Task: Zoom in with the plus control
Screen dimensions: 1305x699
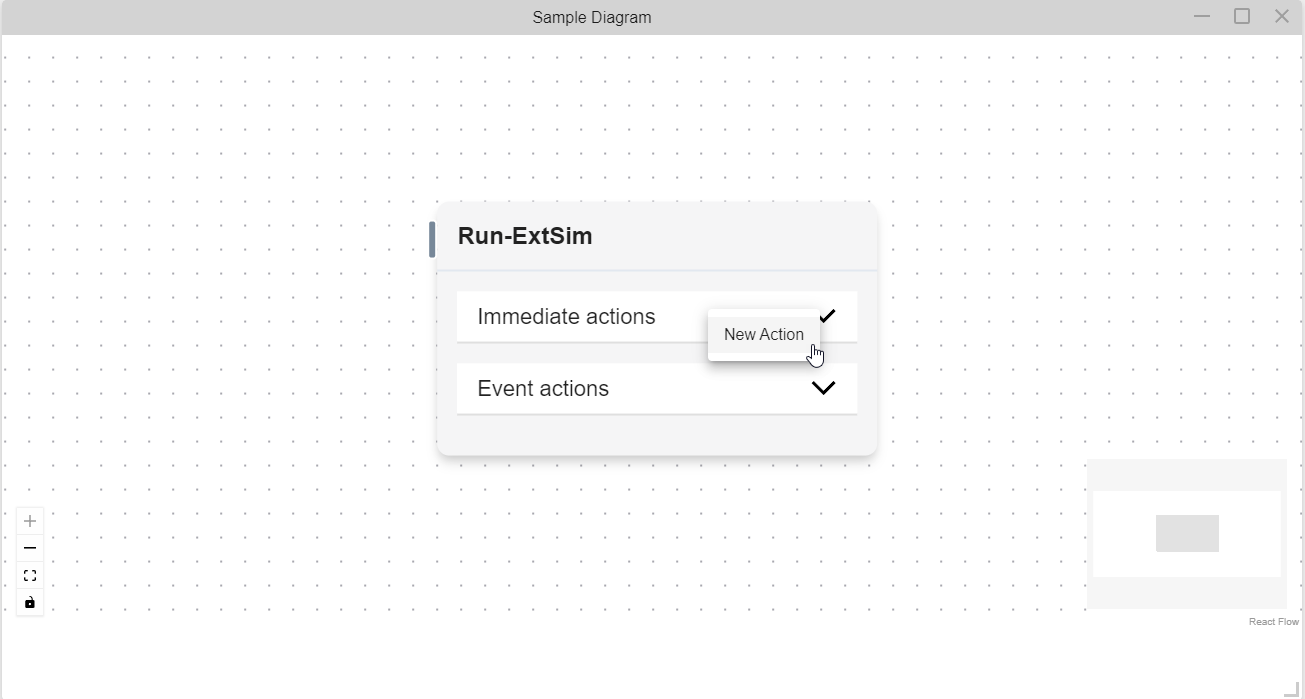Action: tap(30, 521)
